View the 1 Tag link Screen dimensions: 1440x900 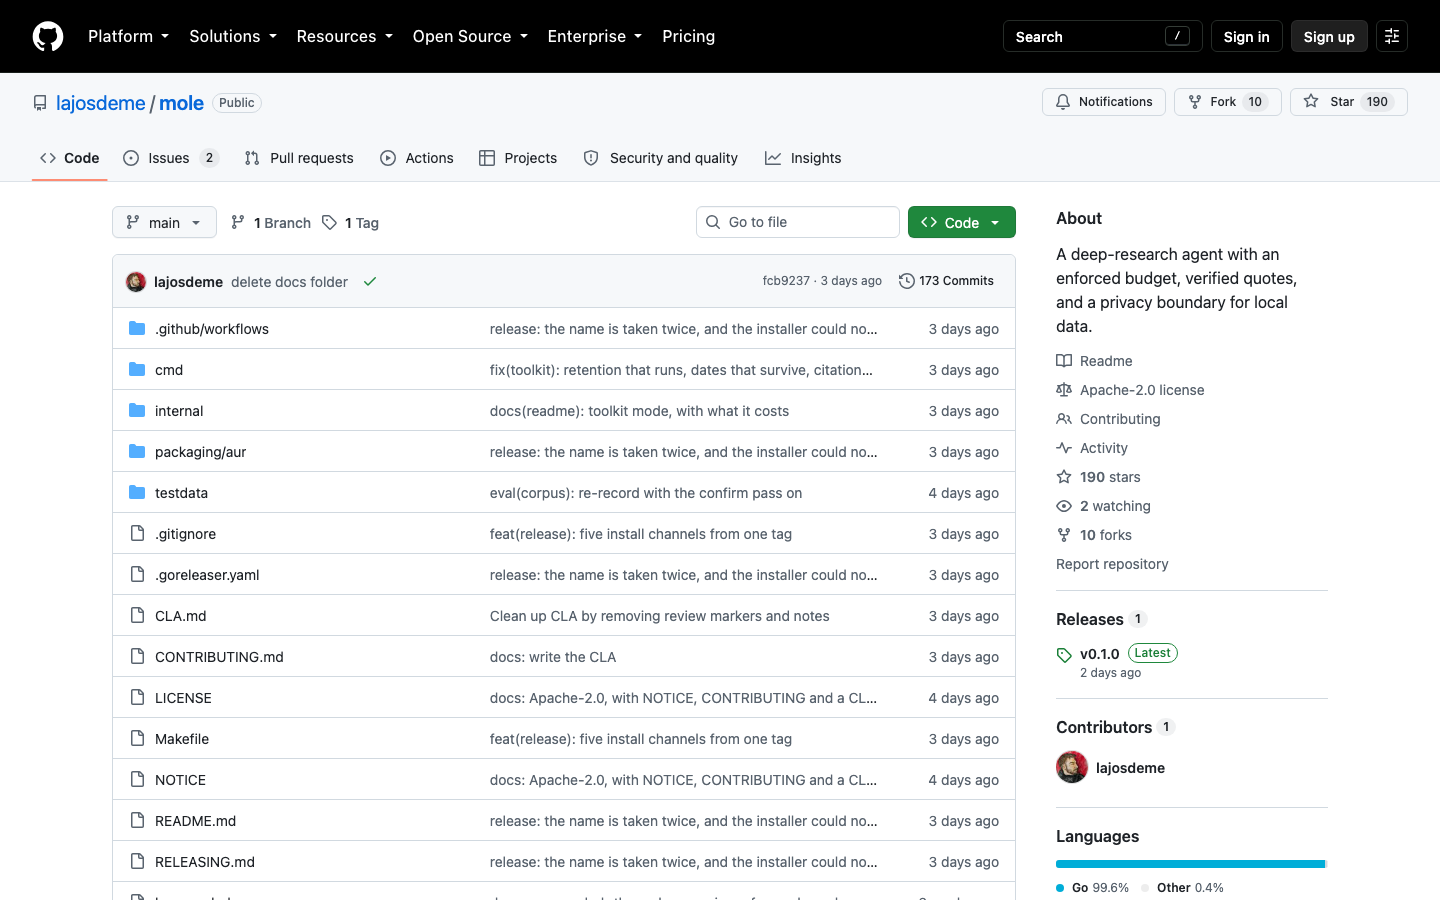[x=351, y=222]
